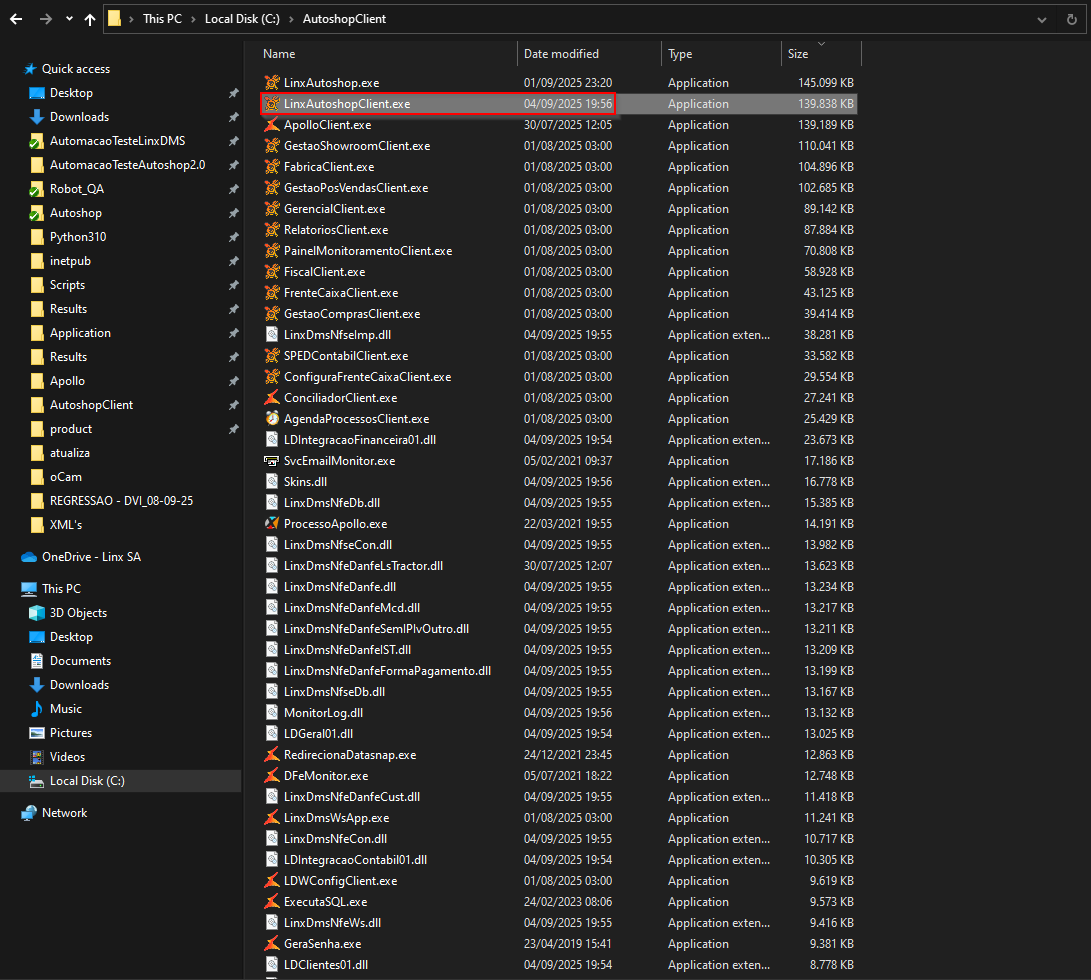
Task: Select PainelMonitoramentoClient.exe file name
Action: (368, 251)
